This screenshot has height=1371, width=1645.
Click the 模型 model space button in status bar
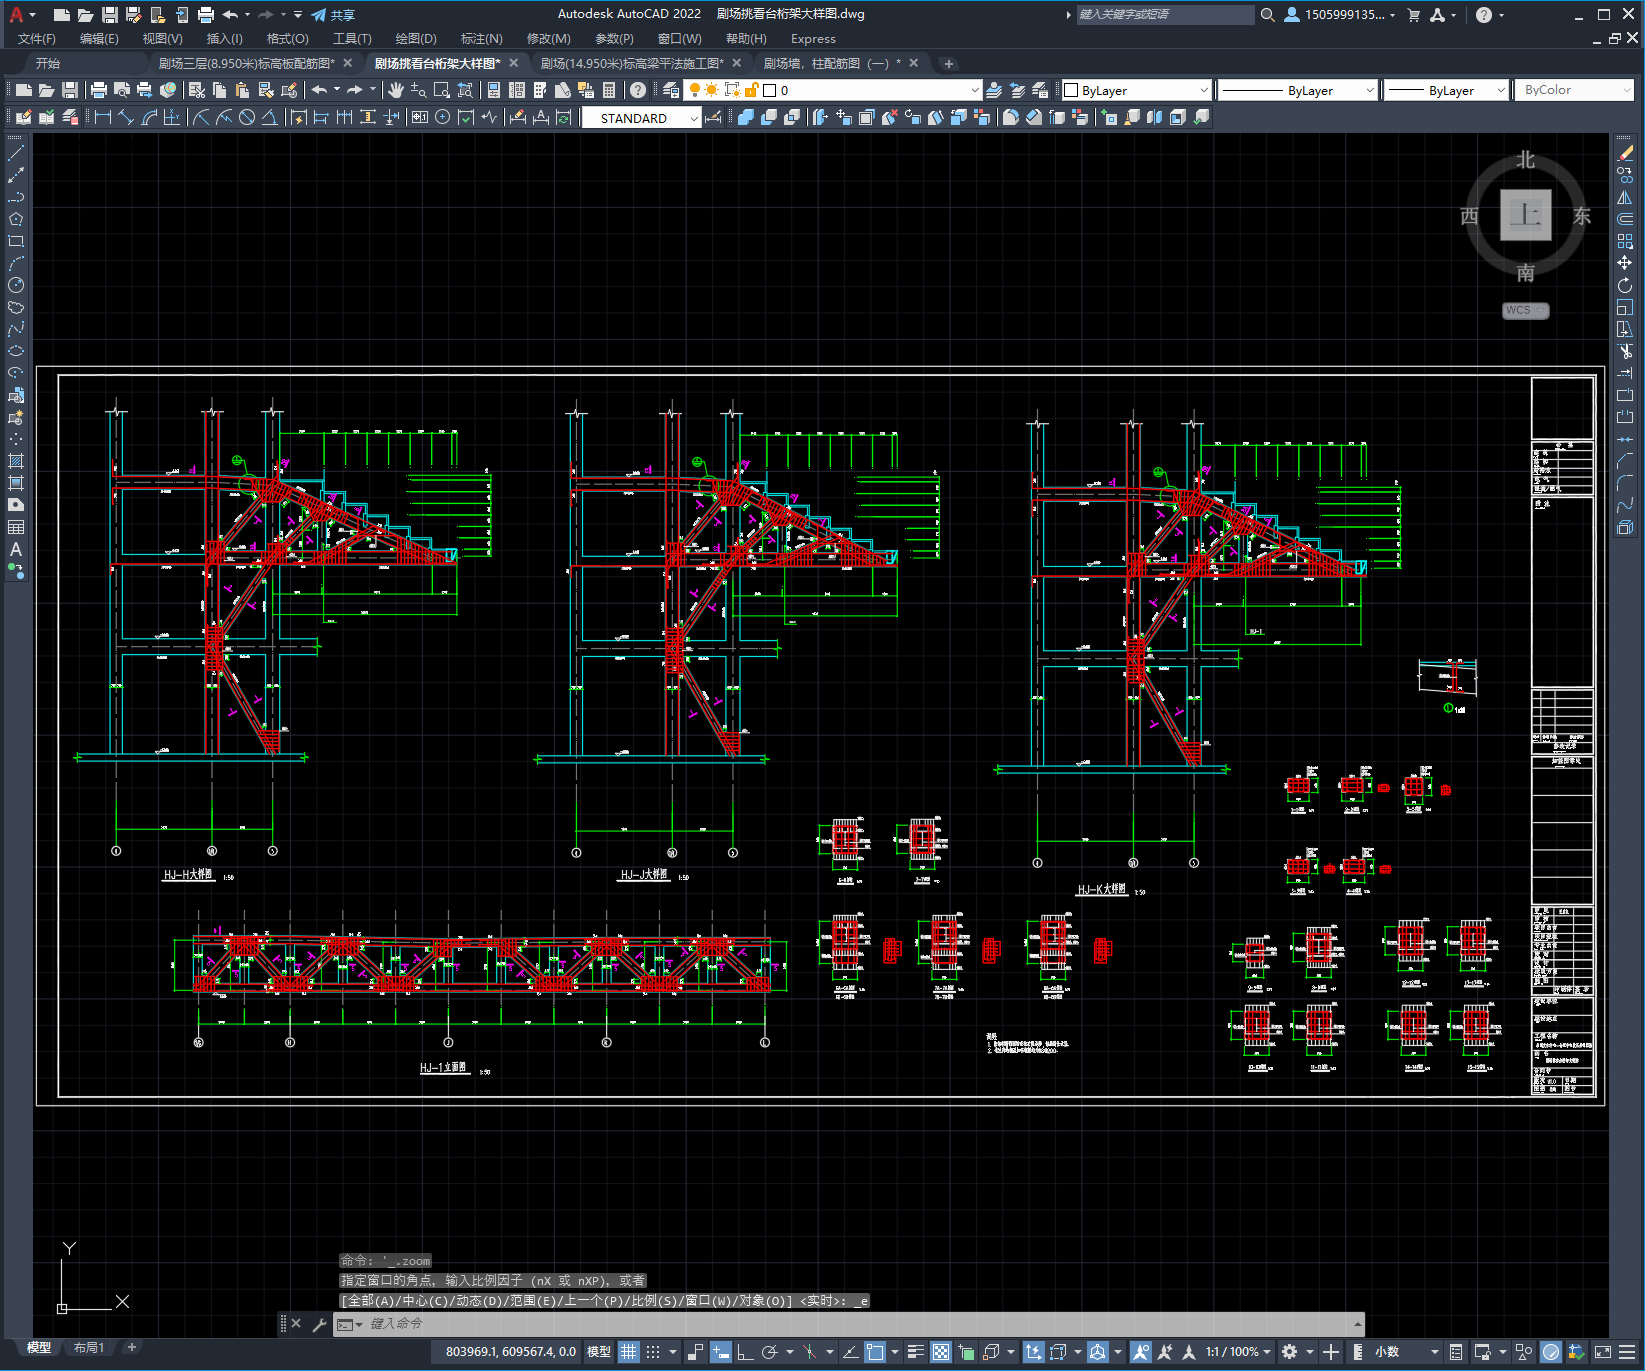tap(599, 1352)
